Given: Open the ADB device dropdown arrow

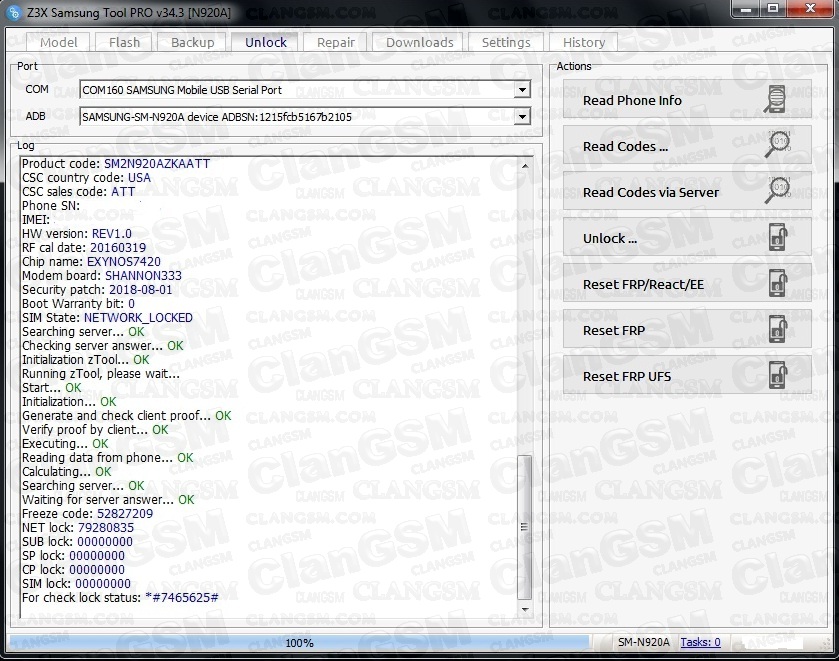Looking at the screenshot, I should tap(522, 116).
